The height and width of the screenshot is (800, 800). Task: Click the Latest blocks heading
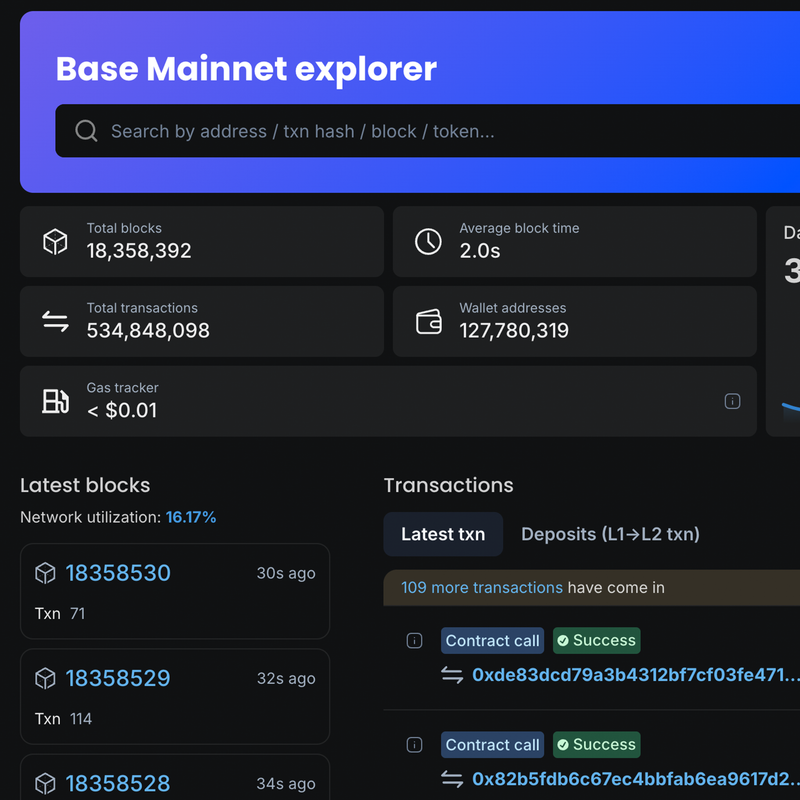(85, 485)
